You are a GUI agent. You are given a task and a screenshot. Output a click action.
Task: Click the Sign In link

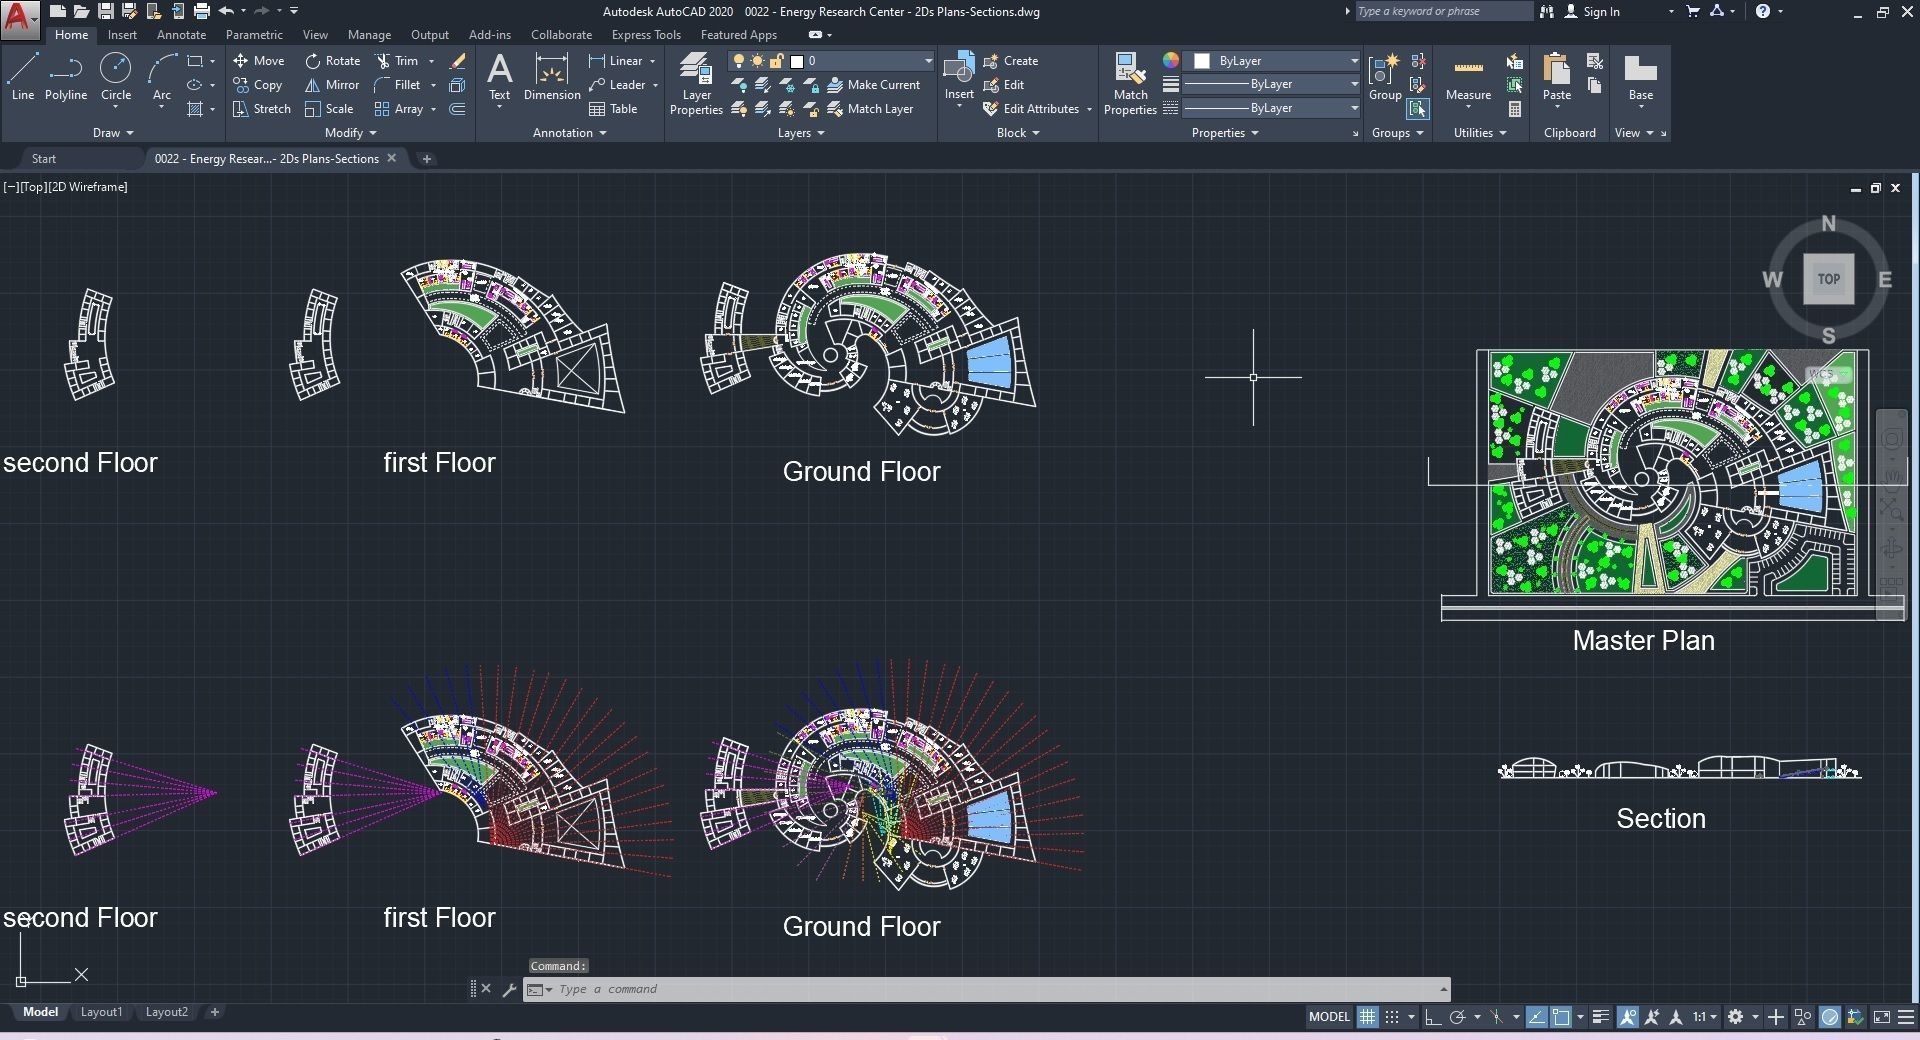coord(1601,12)
